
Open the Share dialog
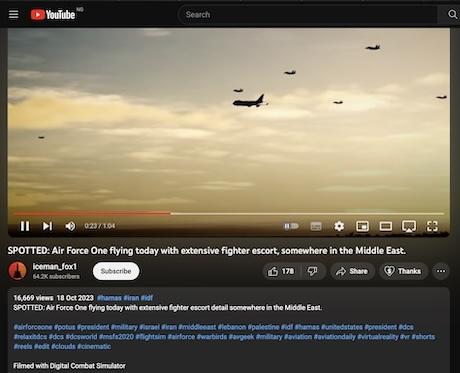(352, 271)
